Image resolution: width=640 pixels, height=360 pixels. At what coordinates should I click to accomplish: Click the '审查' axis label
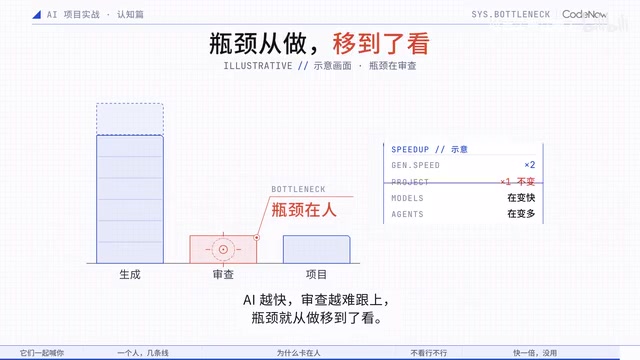click(x=223, y=275)
